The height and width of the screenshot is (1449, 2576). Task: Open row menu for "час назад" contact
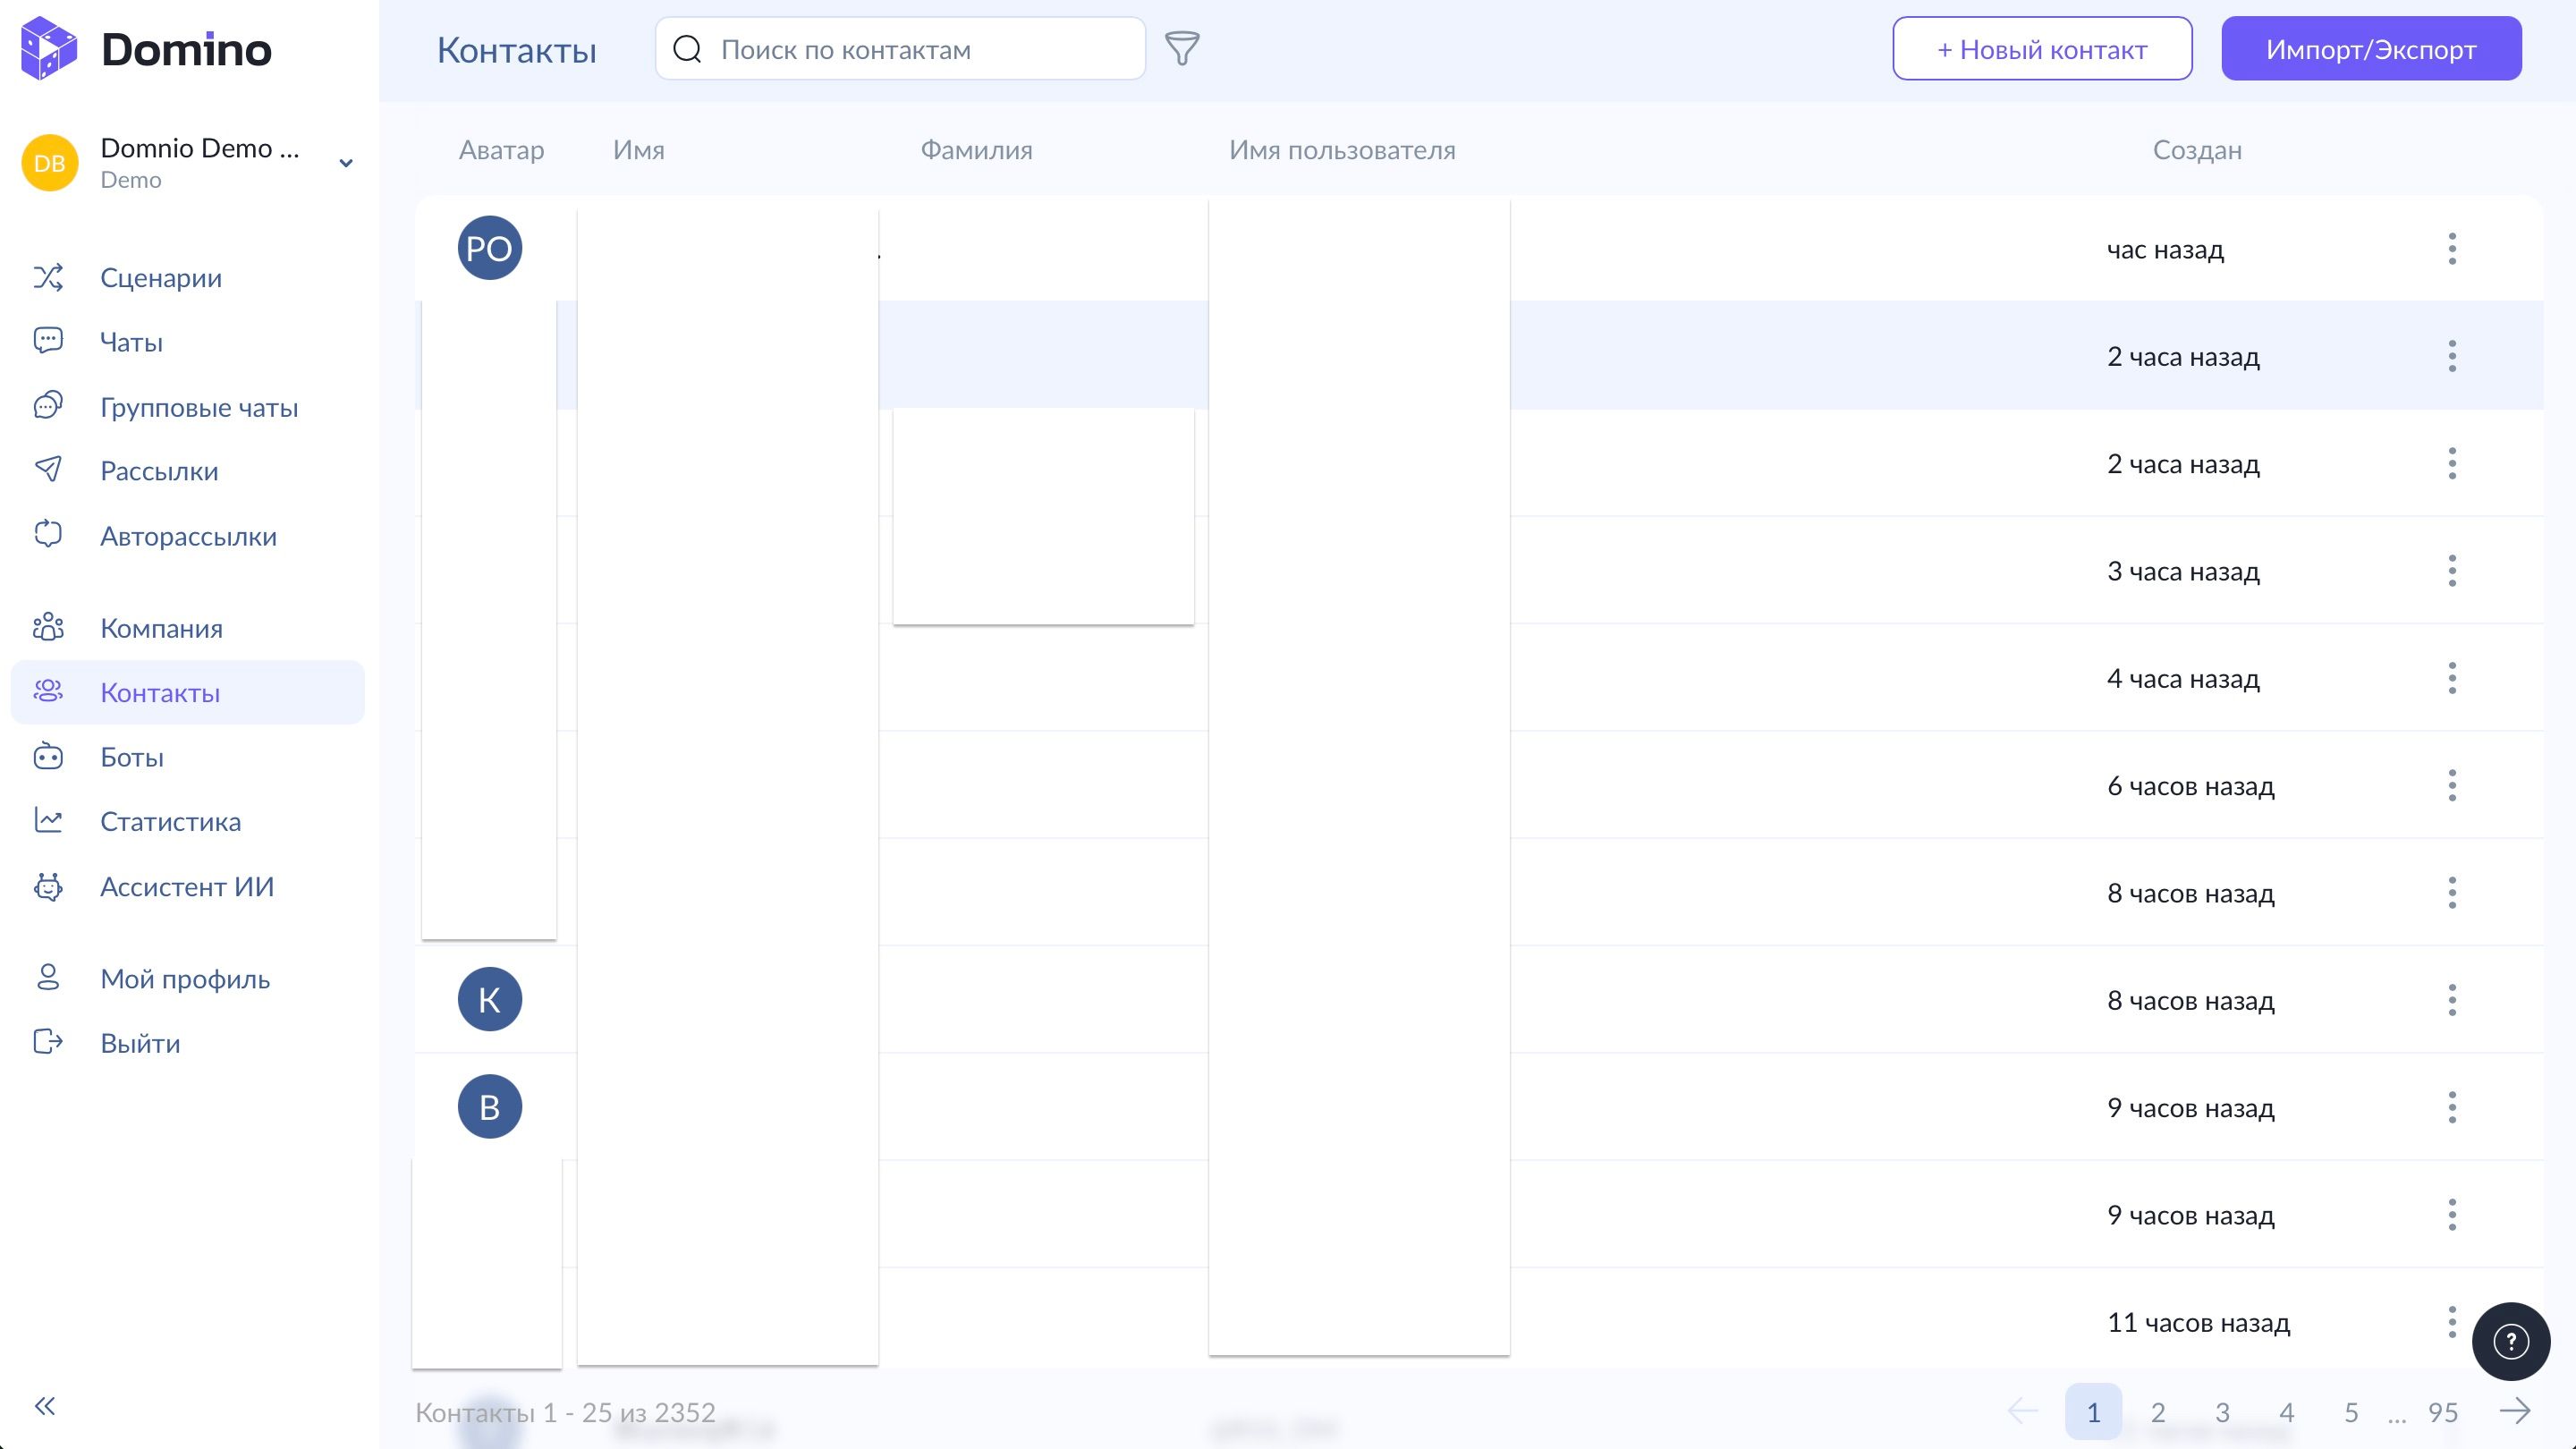(x=2451, y=249)
